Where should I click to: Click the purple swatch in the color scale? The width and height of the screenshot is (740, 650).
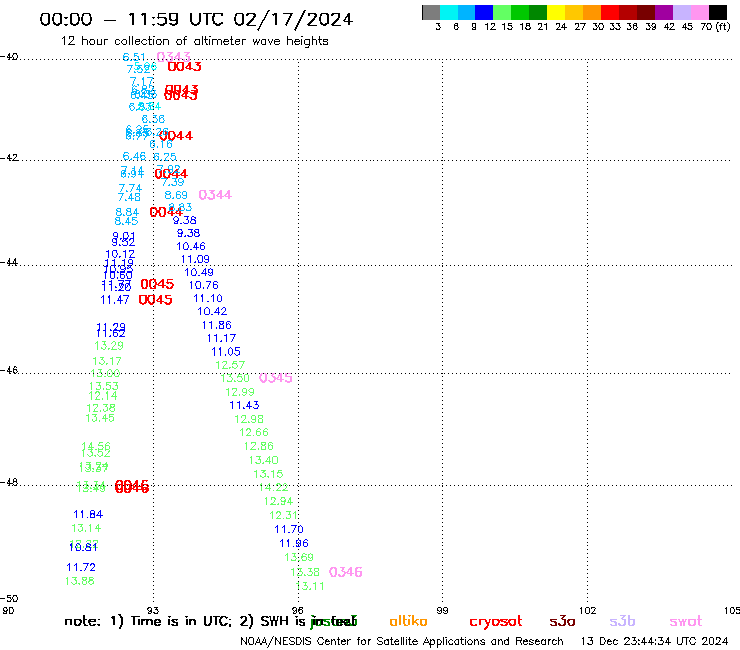click(664, 12)
